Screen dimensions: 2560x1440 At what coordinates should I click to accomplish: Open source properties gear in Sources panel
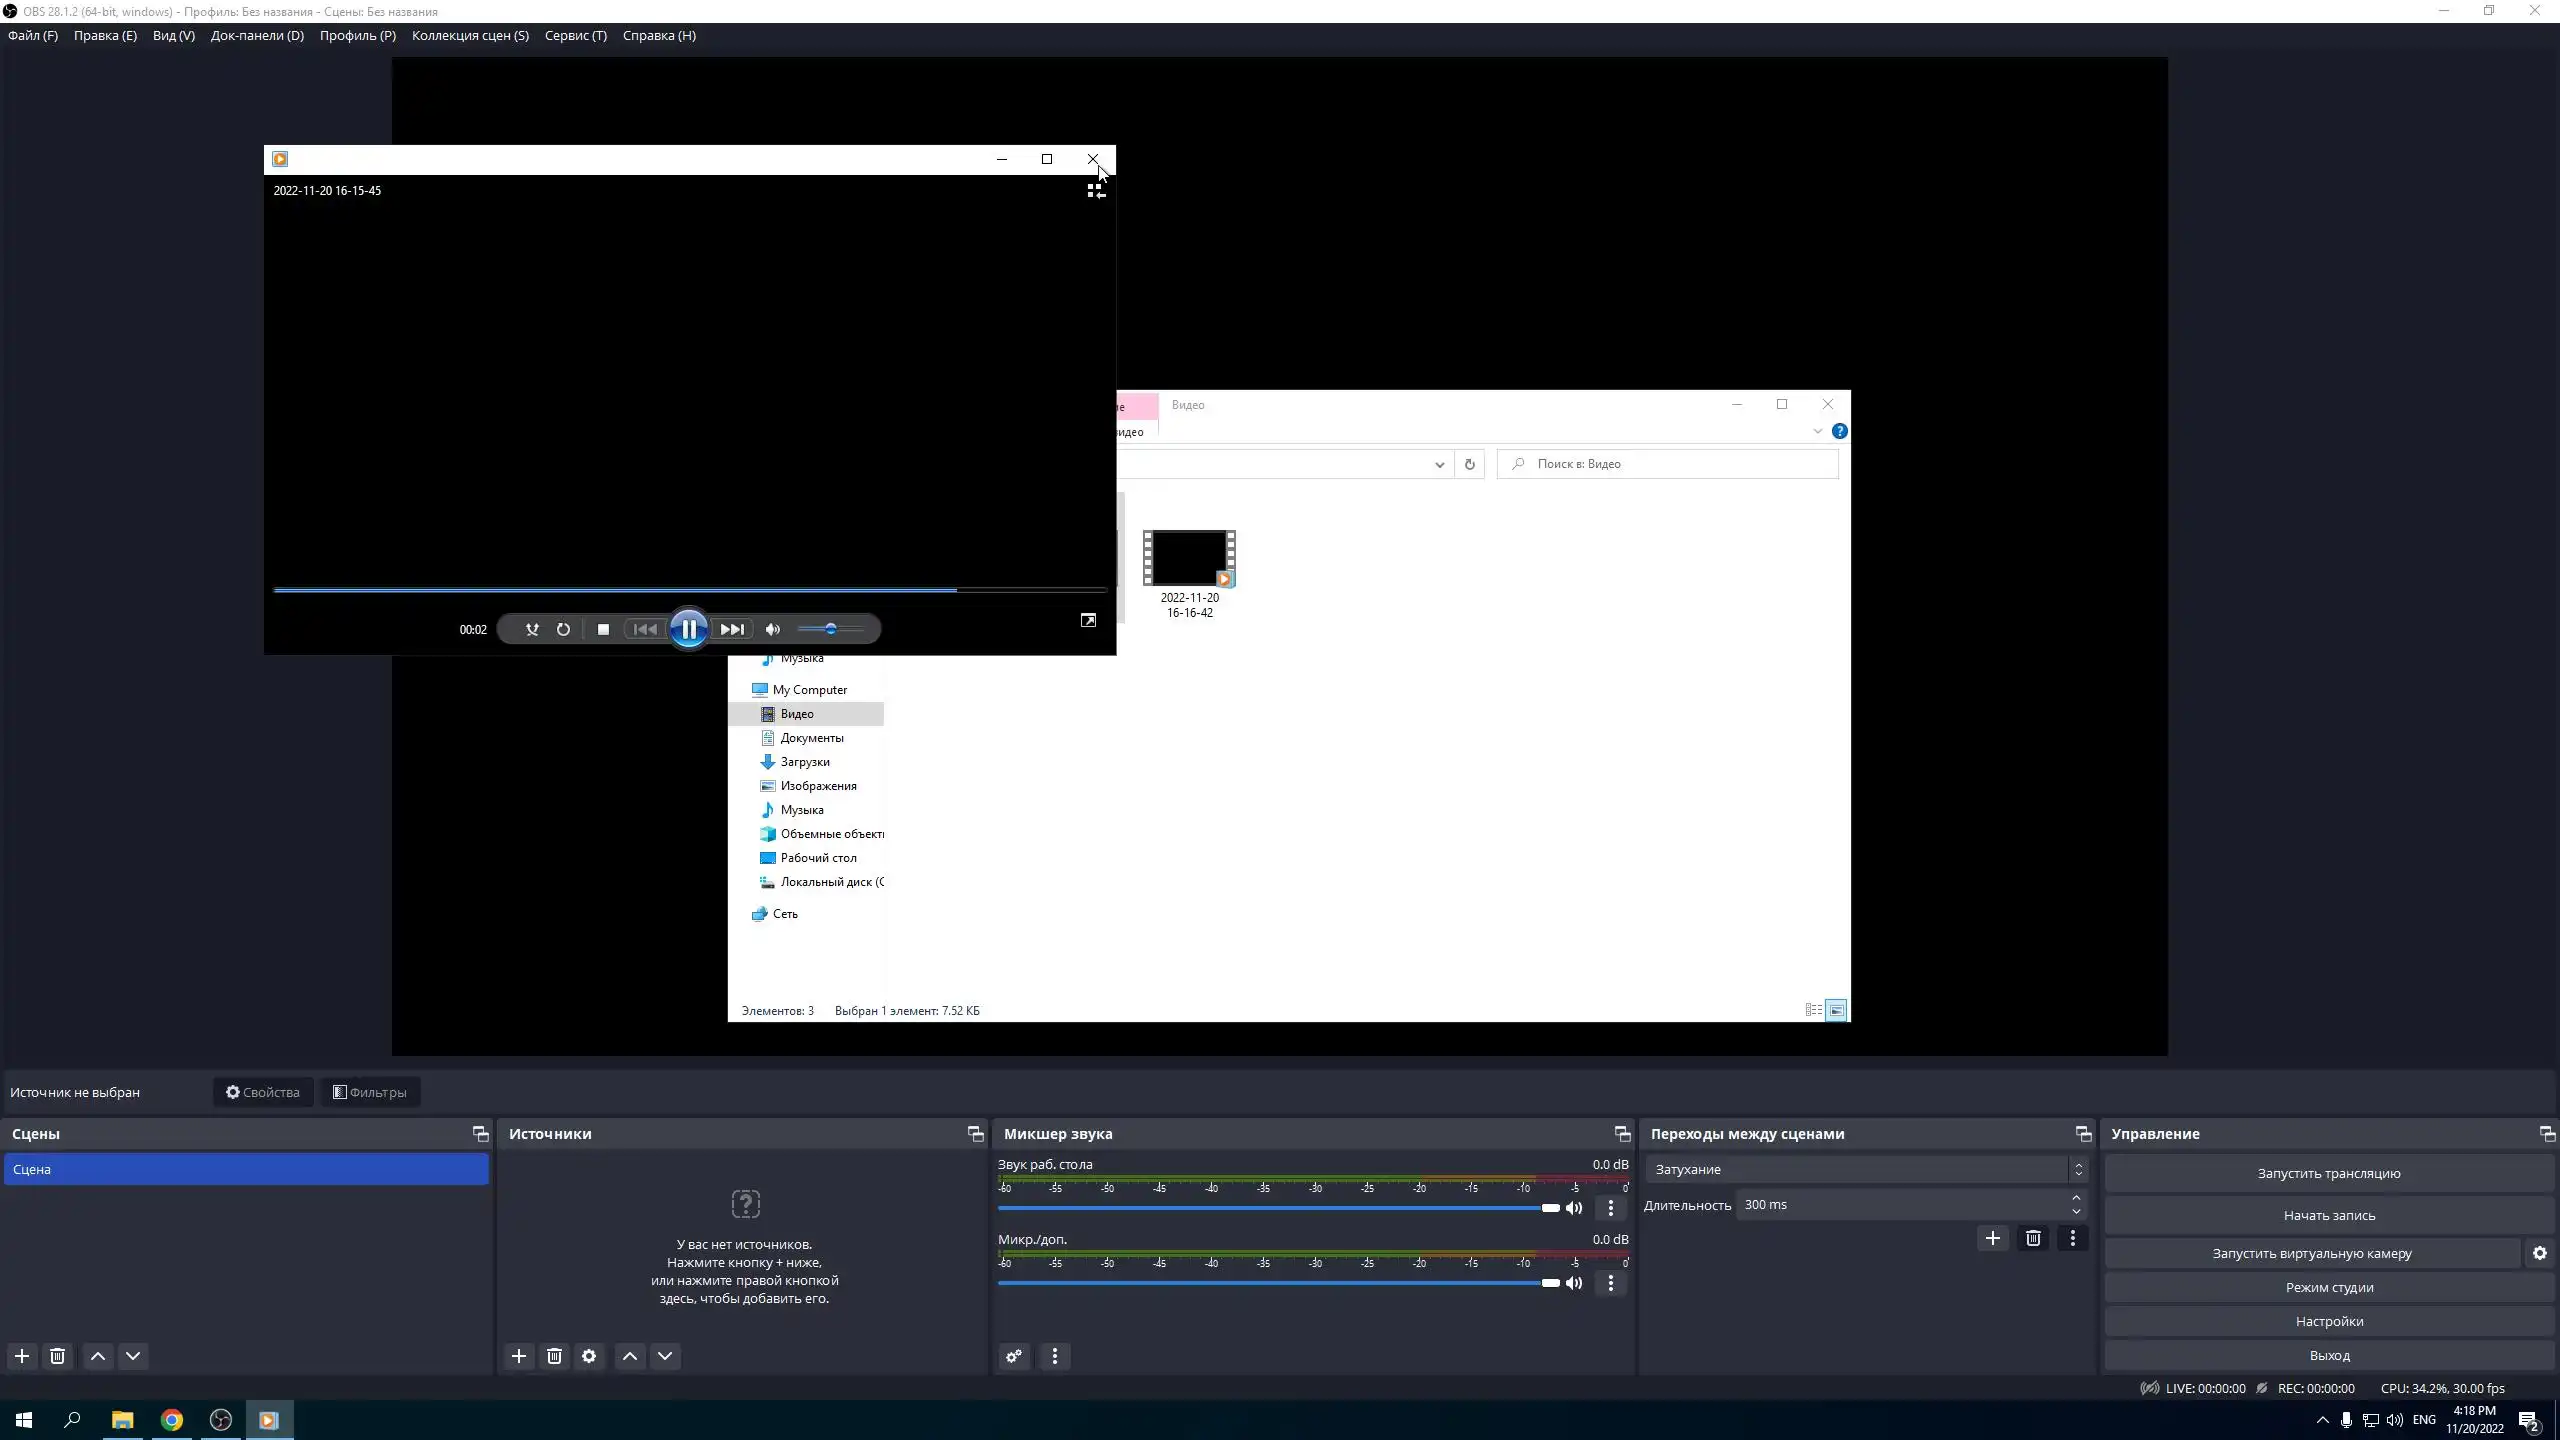pos(589,1356)
